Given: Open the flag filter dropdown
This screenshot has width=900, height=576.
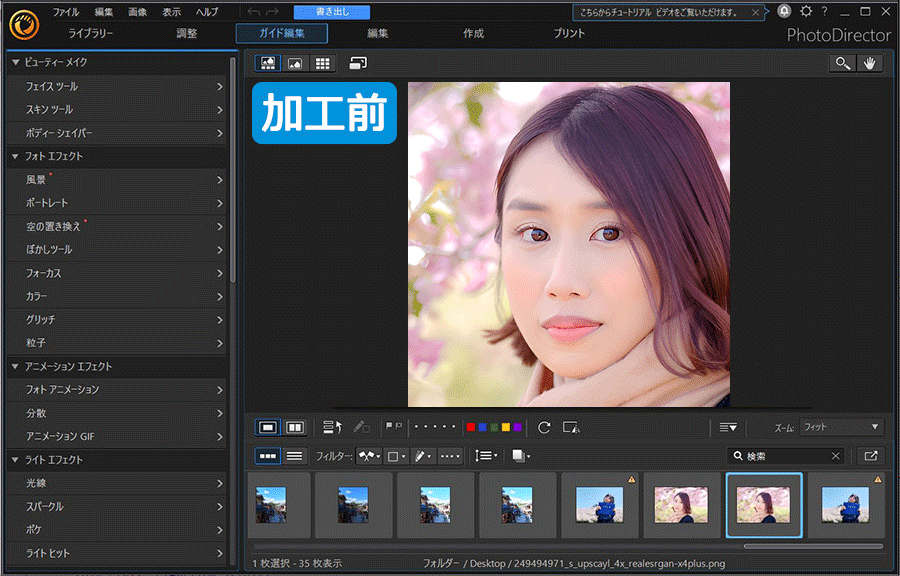Looking at the screenshot, I should (367, 455).
